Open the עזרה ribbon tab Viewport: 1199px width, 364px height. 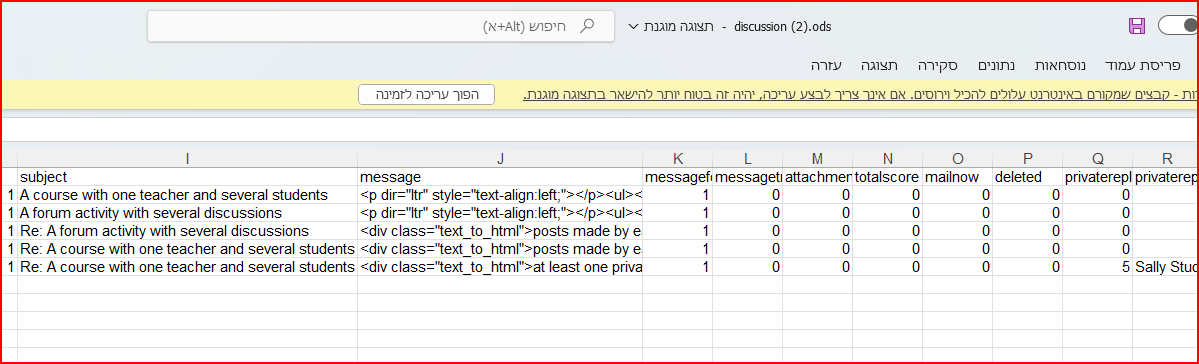tap(827, 66)
